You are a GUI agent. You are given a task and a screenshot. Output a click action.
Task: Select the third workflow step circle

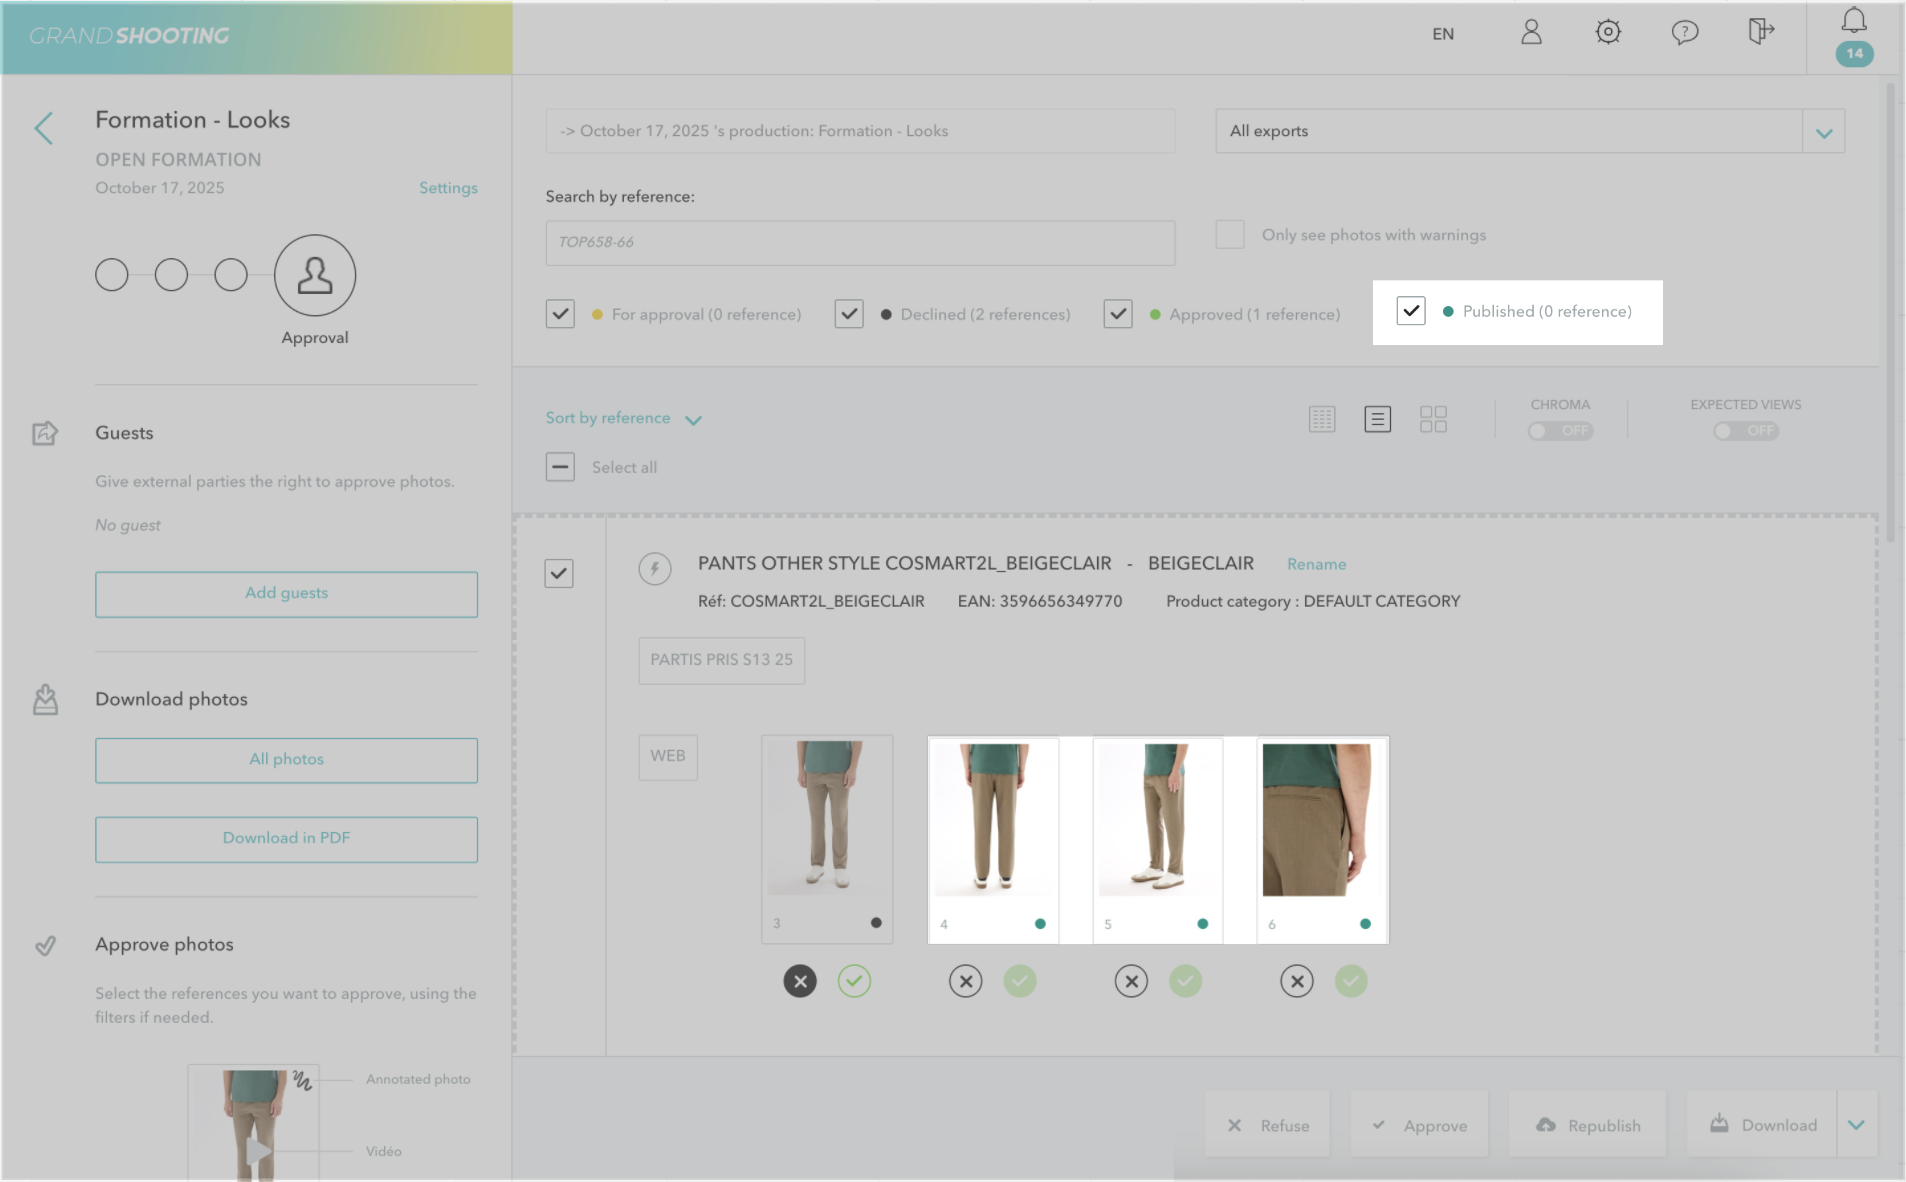point(231,275)
